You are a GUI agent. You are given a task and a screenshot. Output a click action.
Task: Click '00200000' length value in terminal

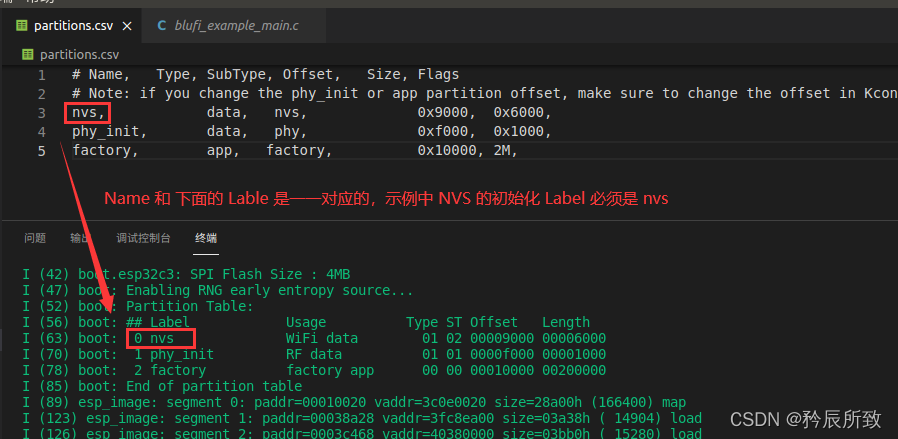tap(574, 370)
